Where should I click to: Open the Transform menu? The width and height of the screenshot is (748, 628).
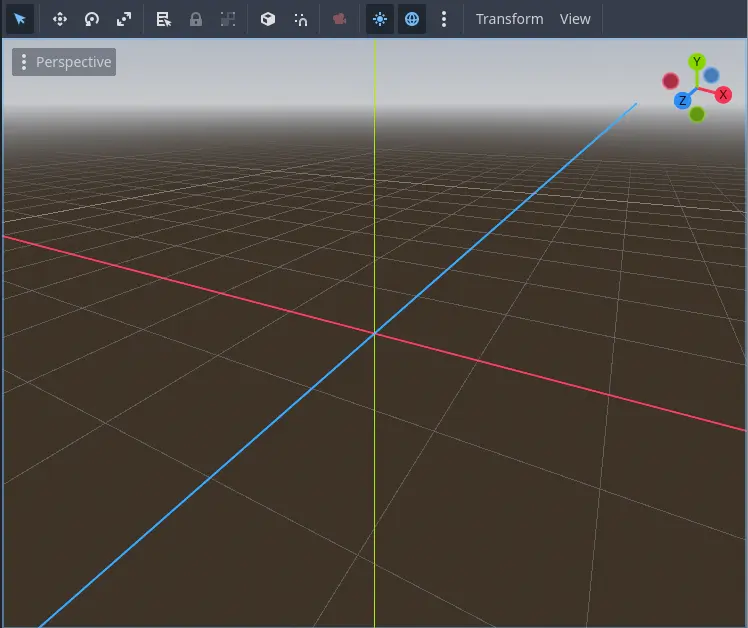pyautogui.click(x=509, y=19)
